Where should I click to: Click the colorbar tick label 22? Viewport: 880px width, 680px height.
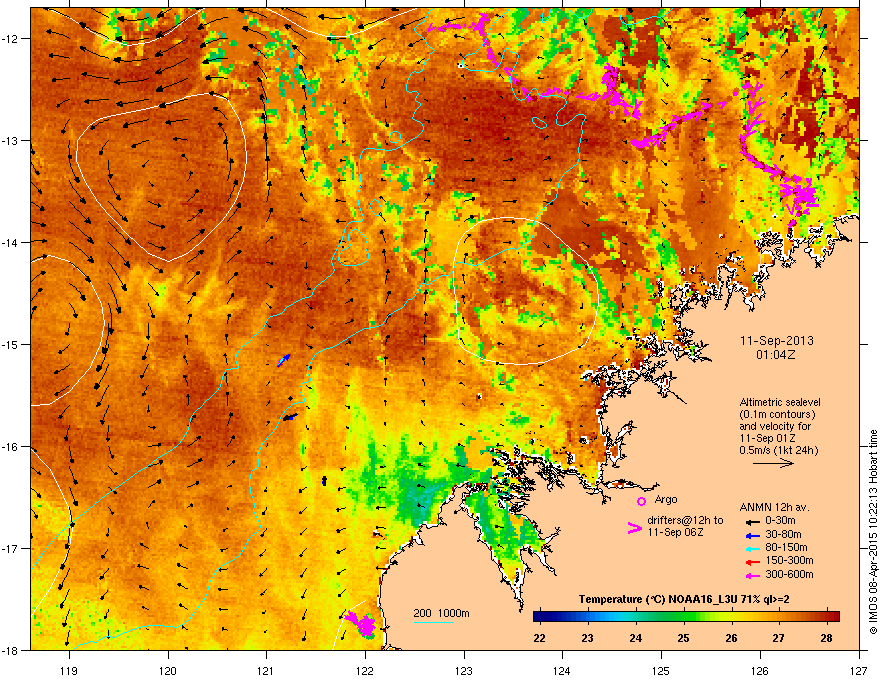(x=539, y=638)
